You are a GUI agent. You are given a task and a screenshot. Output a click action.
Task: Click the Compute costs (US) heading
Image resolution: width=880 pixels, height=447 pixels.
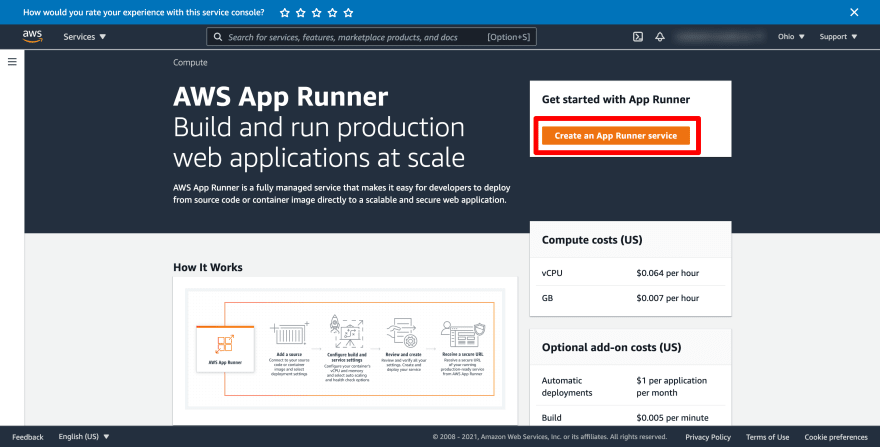point(592,240)
